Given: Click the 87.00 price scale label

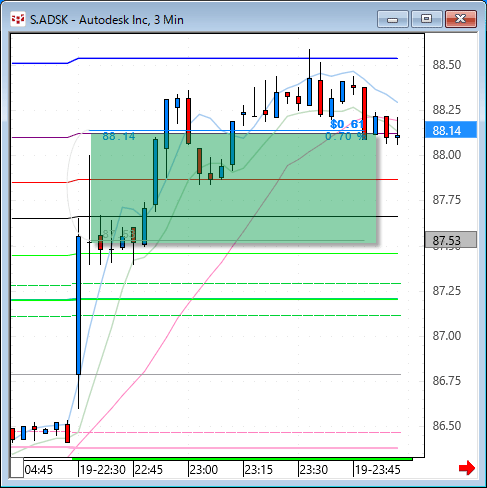Looking at the screenshot, I should pos(447,336).
